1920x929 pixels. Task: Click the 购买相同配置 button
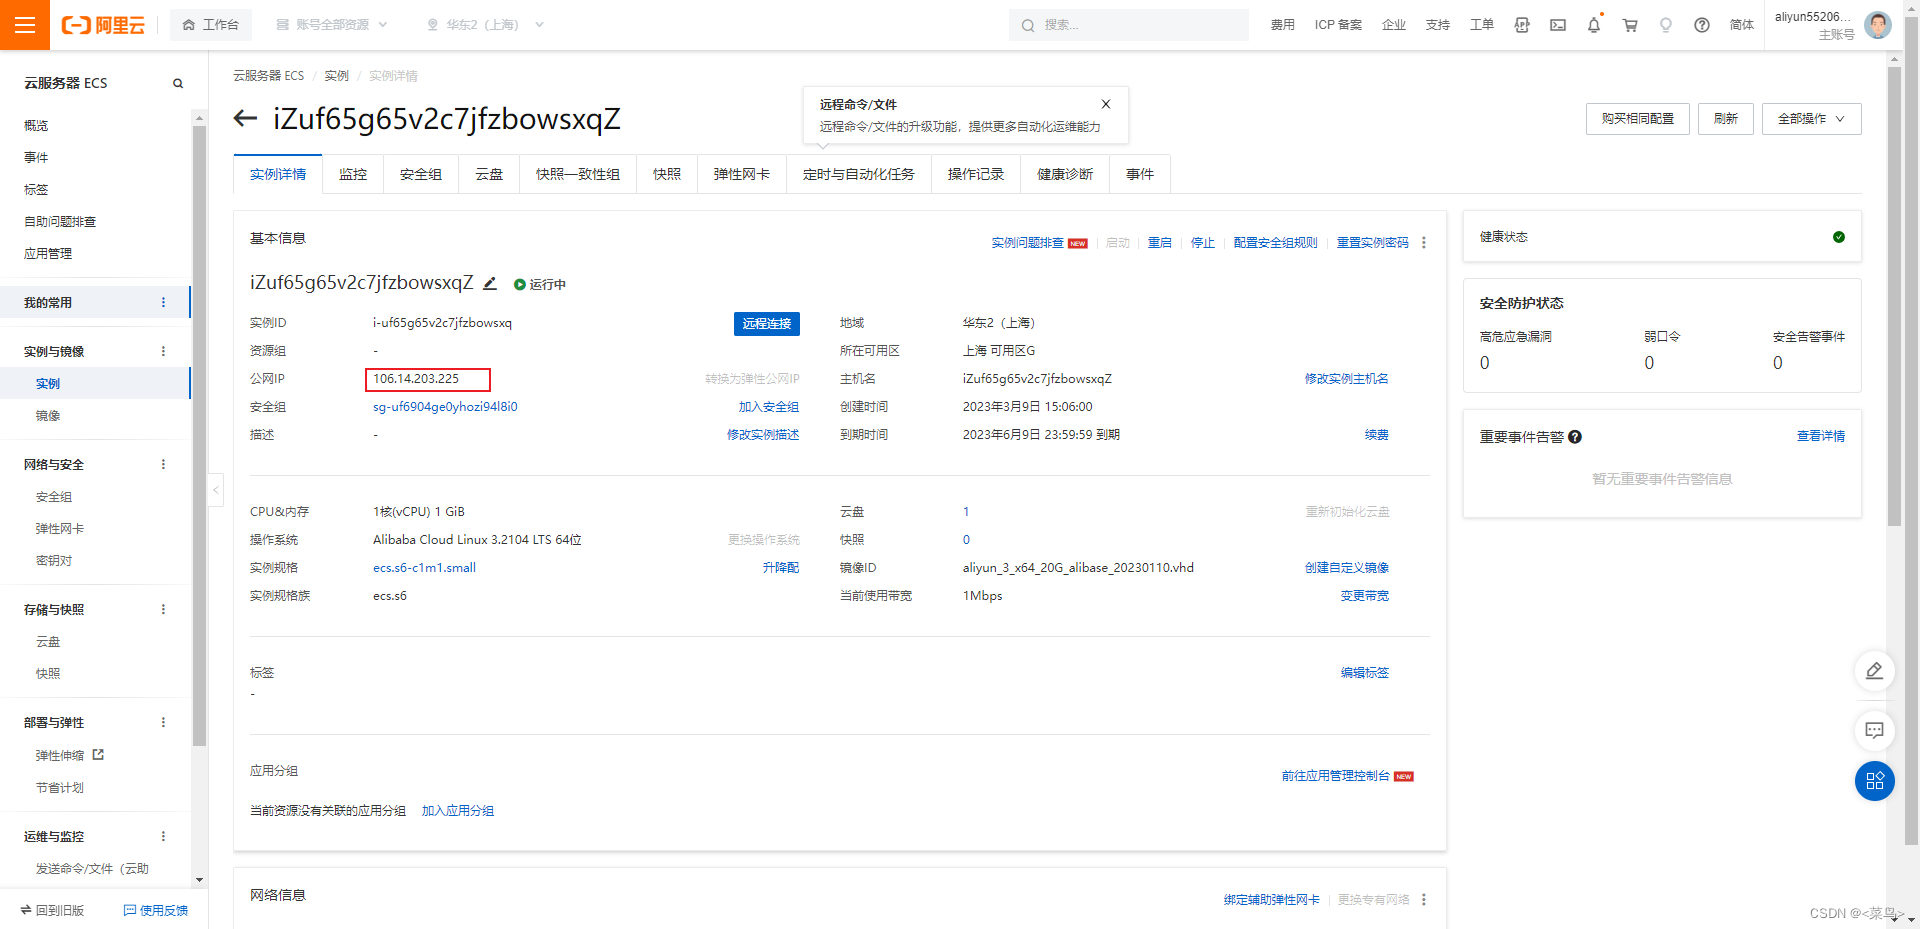tap(1638, 119)
